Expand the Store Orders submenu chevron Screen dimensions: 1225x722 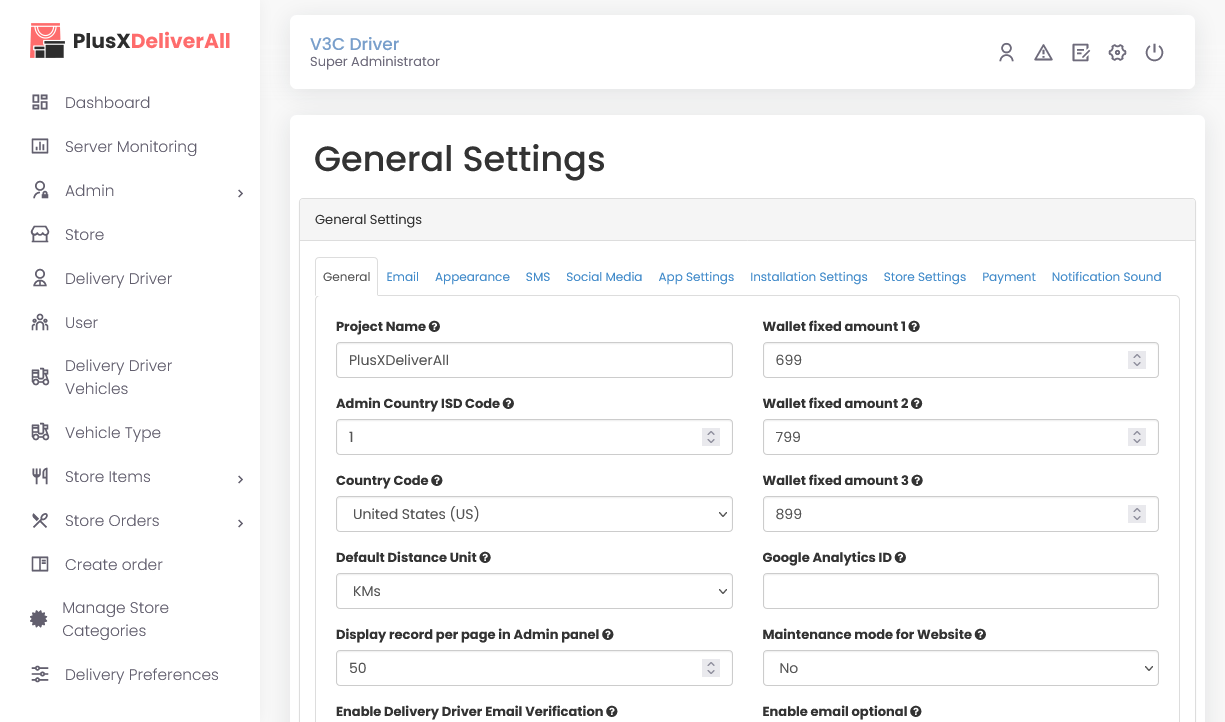coord(240,523)
